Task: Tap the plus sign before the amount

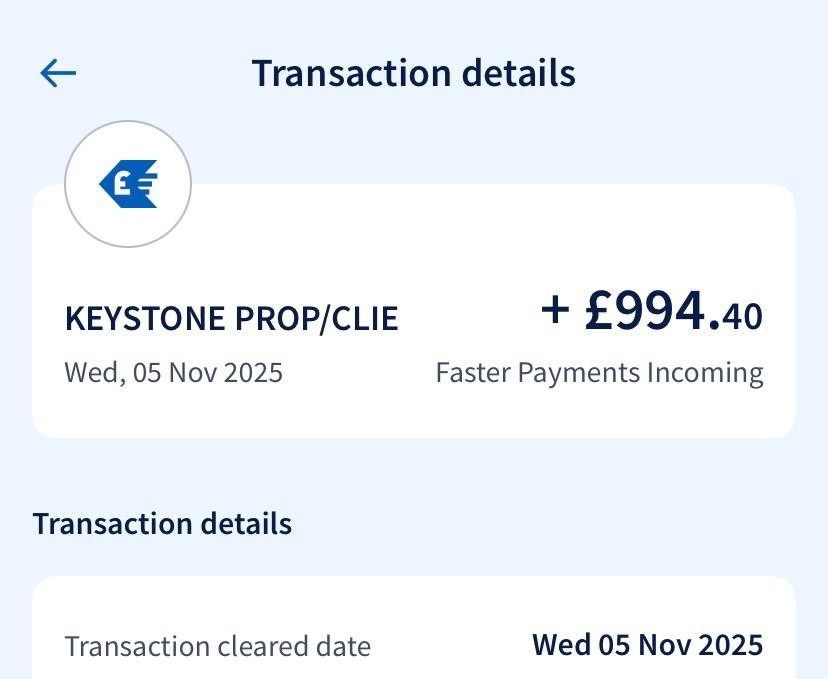Action: (x=555, y=311)
